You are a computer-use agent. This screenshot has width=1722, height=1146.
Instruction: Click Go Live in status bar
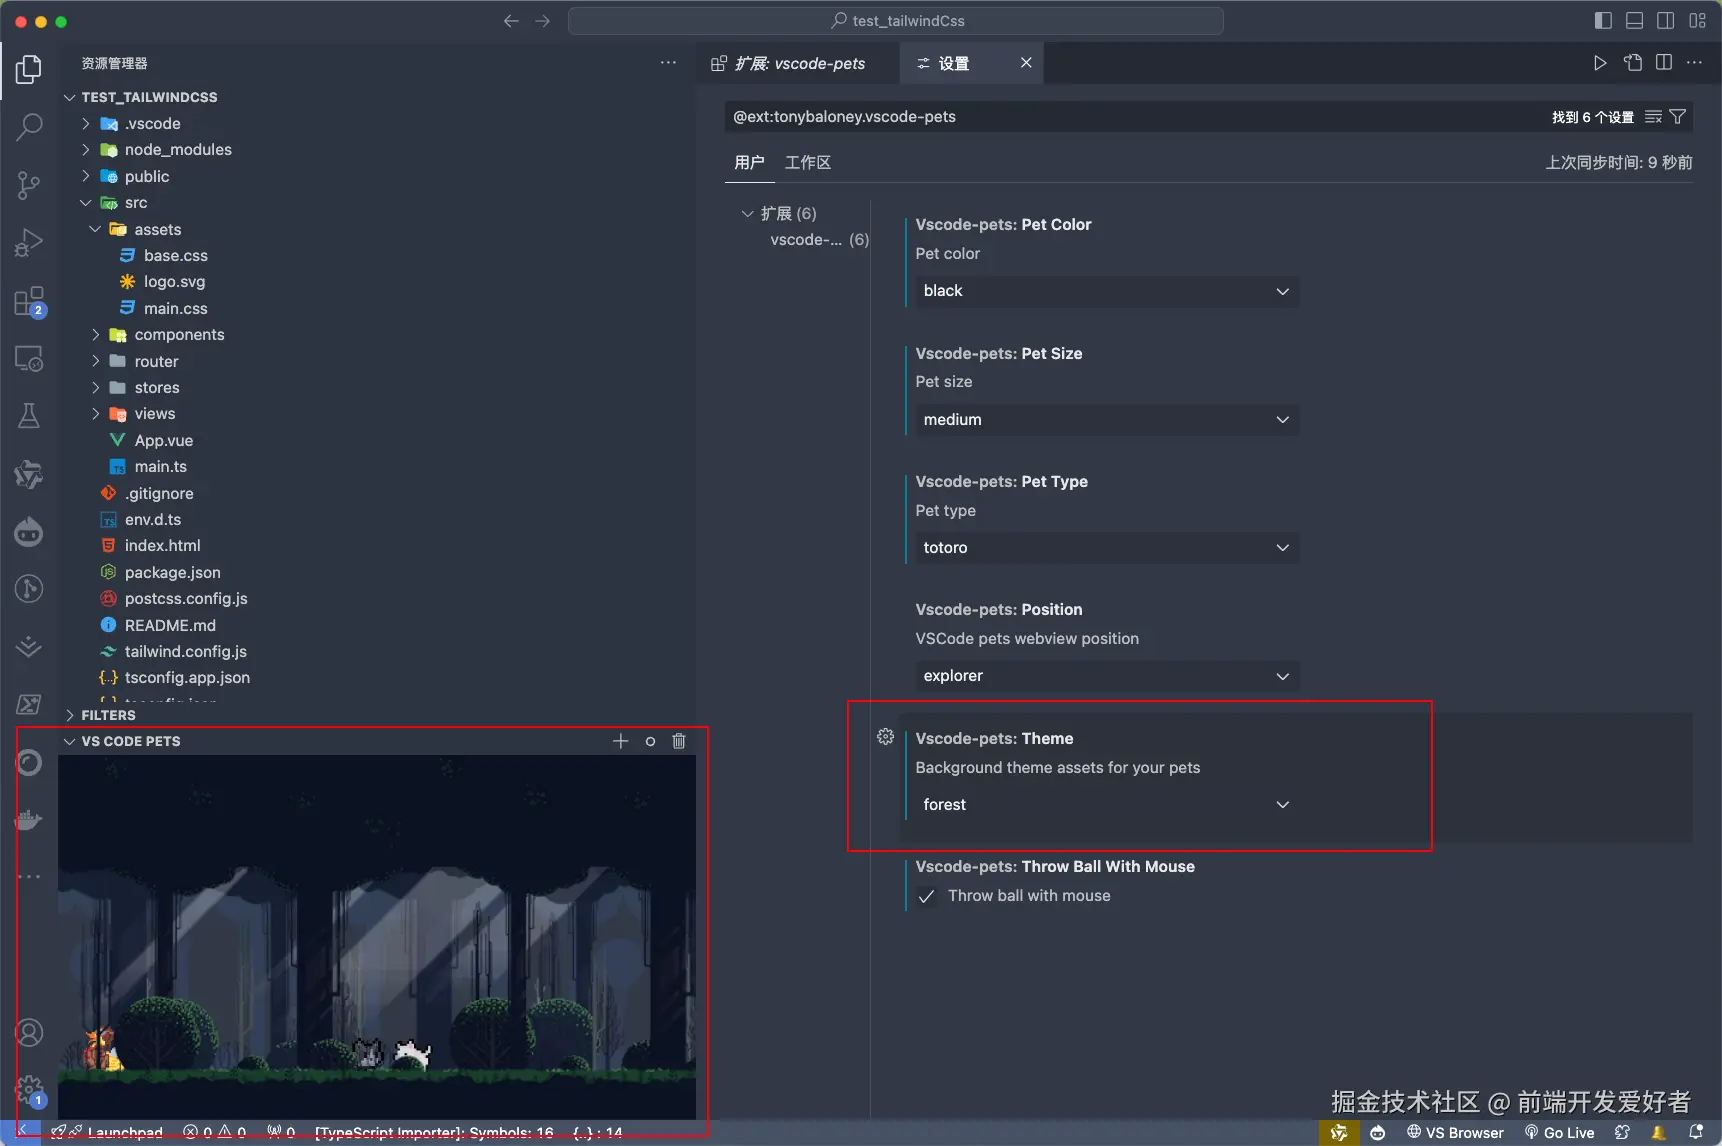[1559, 1132]
